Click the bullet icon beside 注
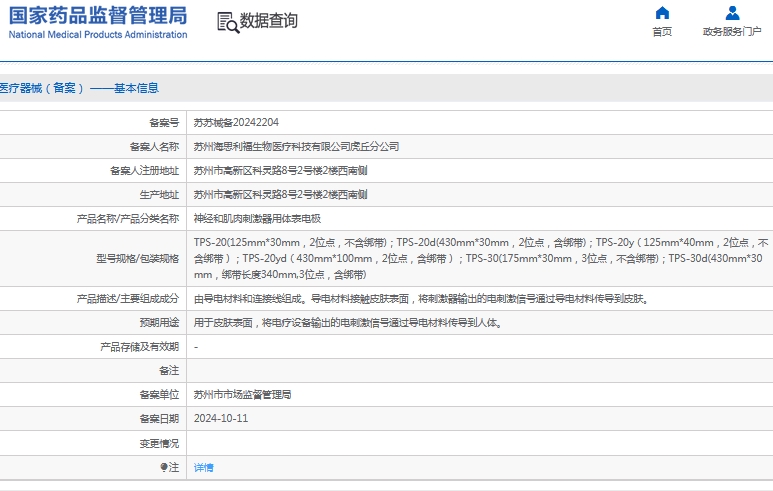The width and height of the screenshot is (773, 491). tap(164, 467)
